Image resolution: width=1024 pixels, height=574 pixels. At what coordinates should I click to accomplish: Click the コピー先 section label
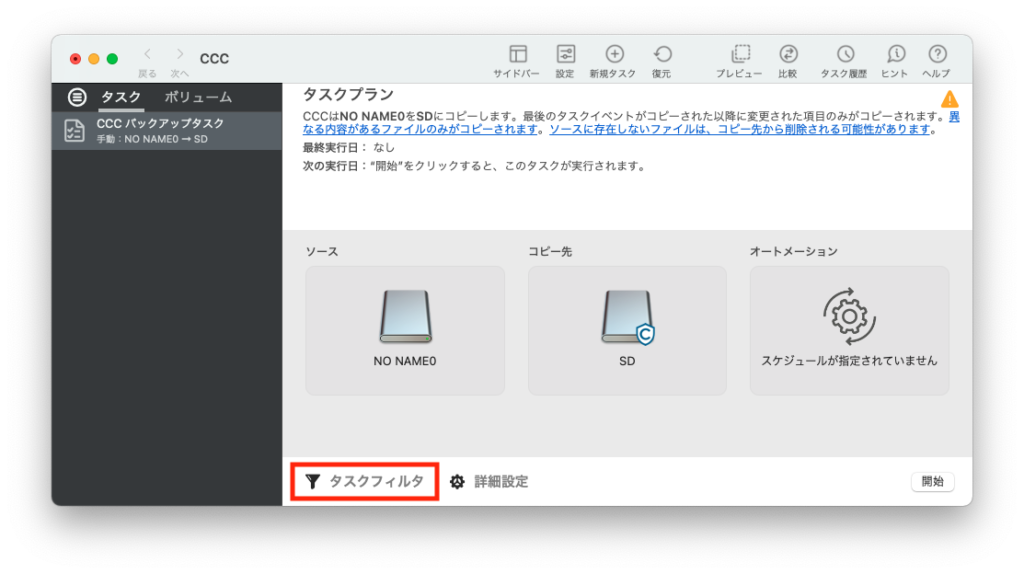click(x=550, y=251)
